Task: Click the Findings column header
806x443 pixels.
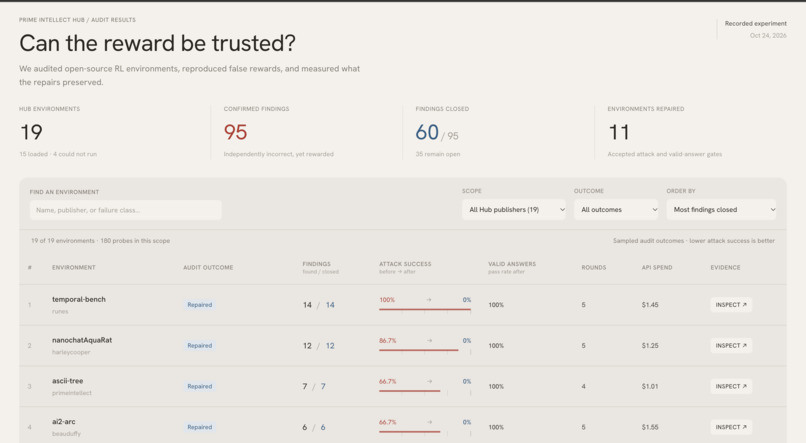Action: click(317, 264)
